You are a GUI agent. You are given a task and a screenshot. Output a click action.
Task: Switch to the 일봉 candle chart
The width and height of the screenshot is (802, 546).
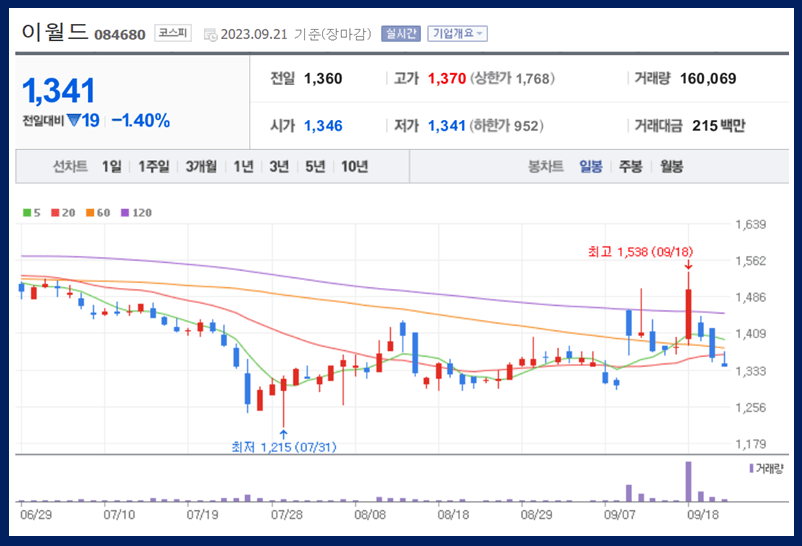point(591,166)
